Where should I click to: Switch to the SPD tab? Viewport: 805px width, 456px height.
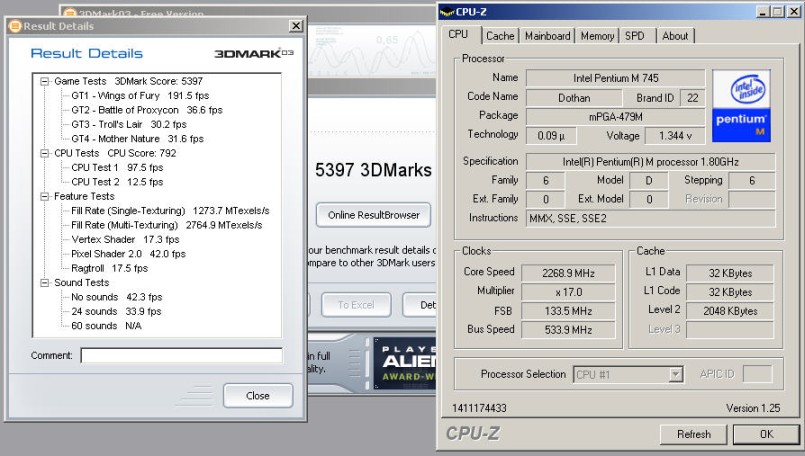[635, 36]
